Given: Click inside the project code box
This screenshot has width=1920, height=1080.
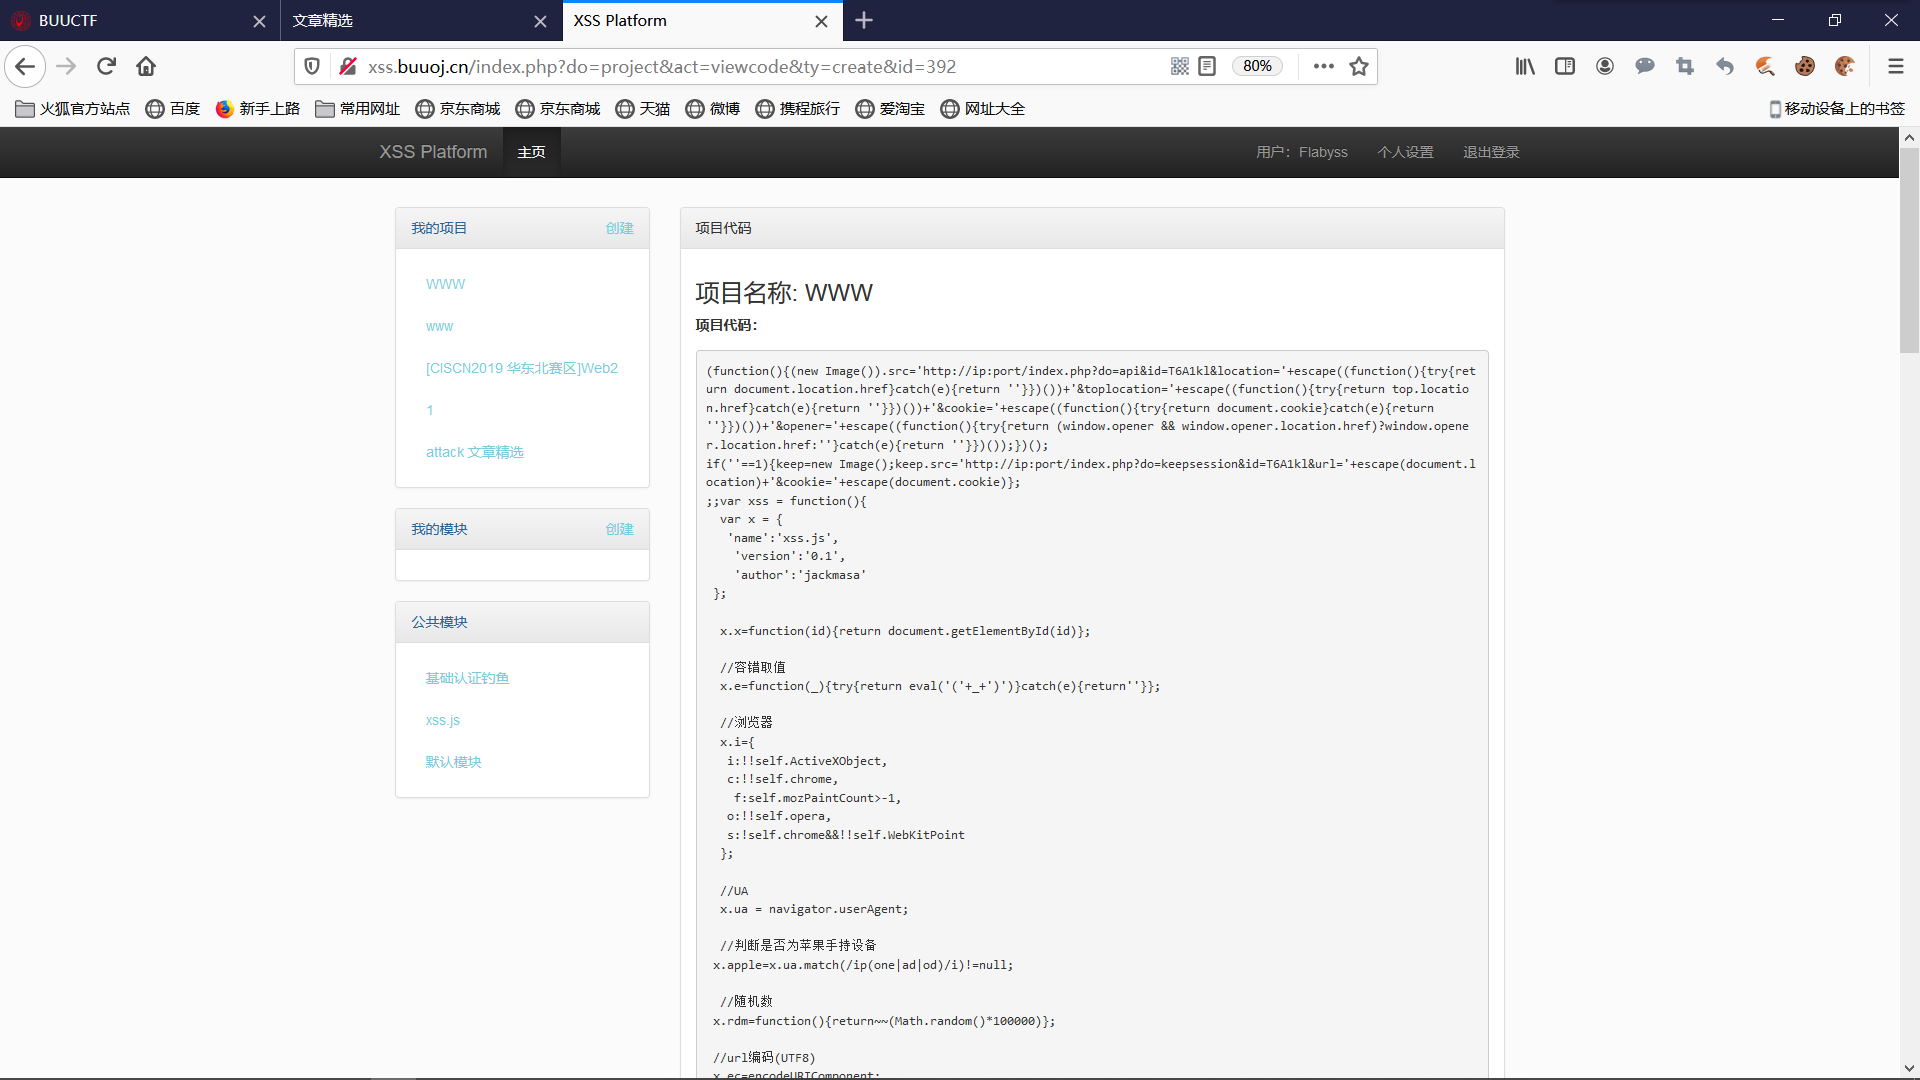Looking at the screenshot, I should click(x=1092, y=713).
